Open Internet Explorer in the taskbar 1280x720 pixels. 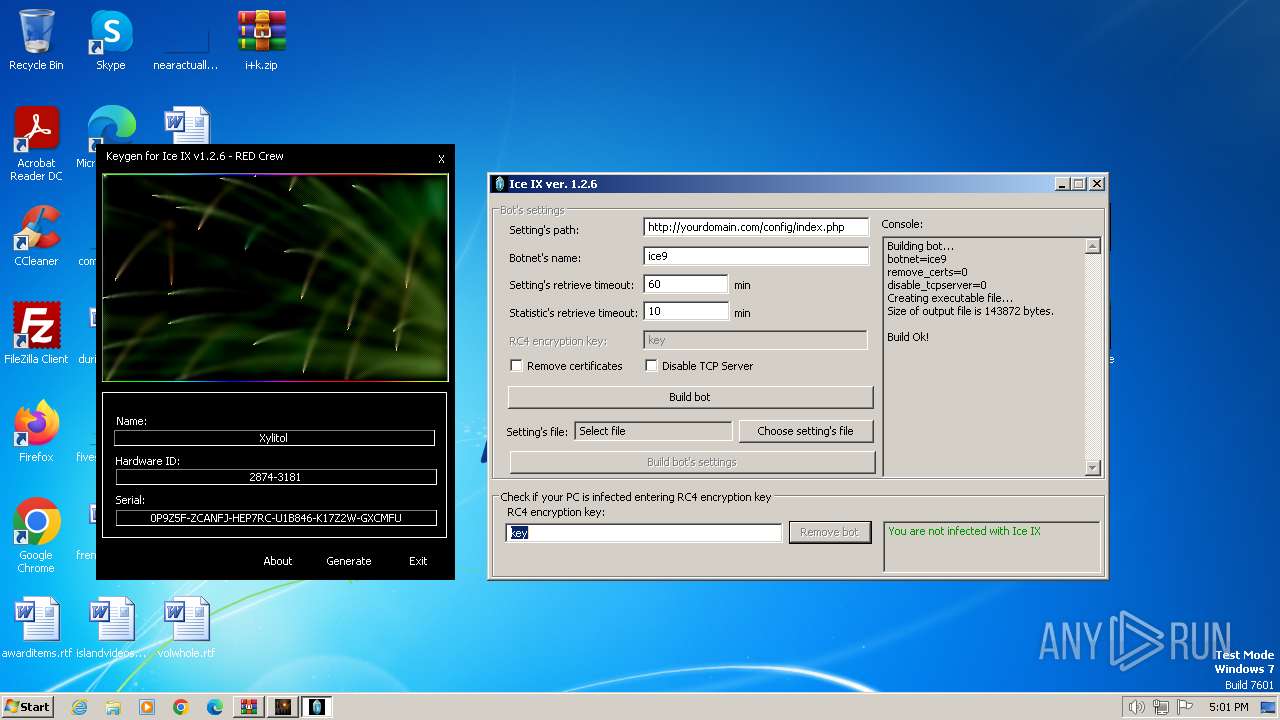pos(79,707)
